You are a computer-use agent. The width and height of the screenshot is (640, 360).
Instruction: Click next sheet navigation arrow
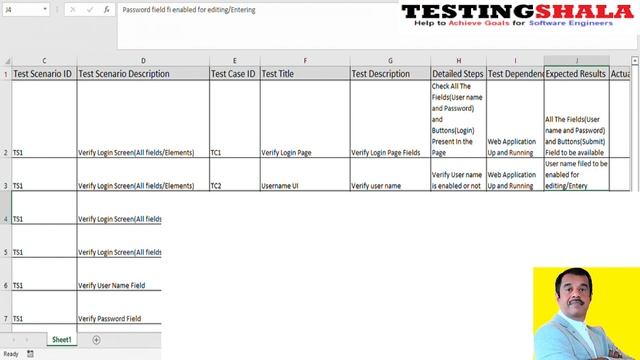point(27,340)
